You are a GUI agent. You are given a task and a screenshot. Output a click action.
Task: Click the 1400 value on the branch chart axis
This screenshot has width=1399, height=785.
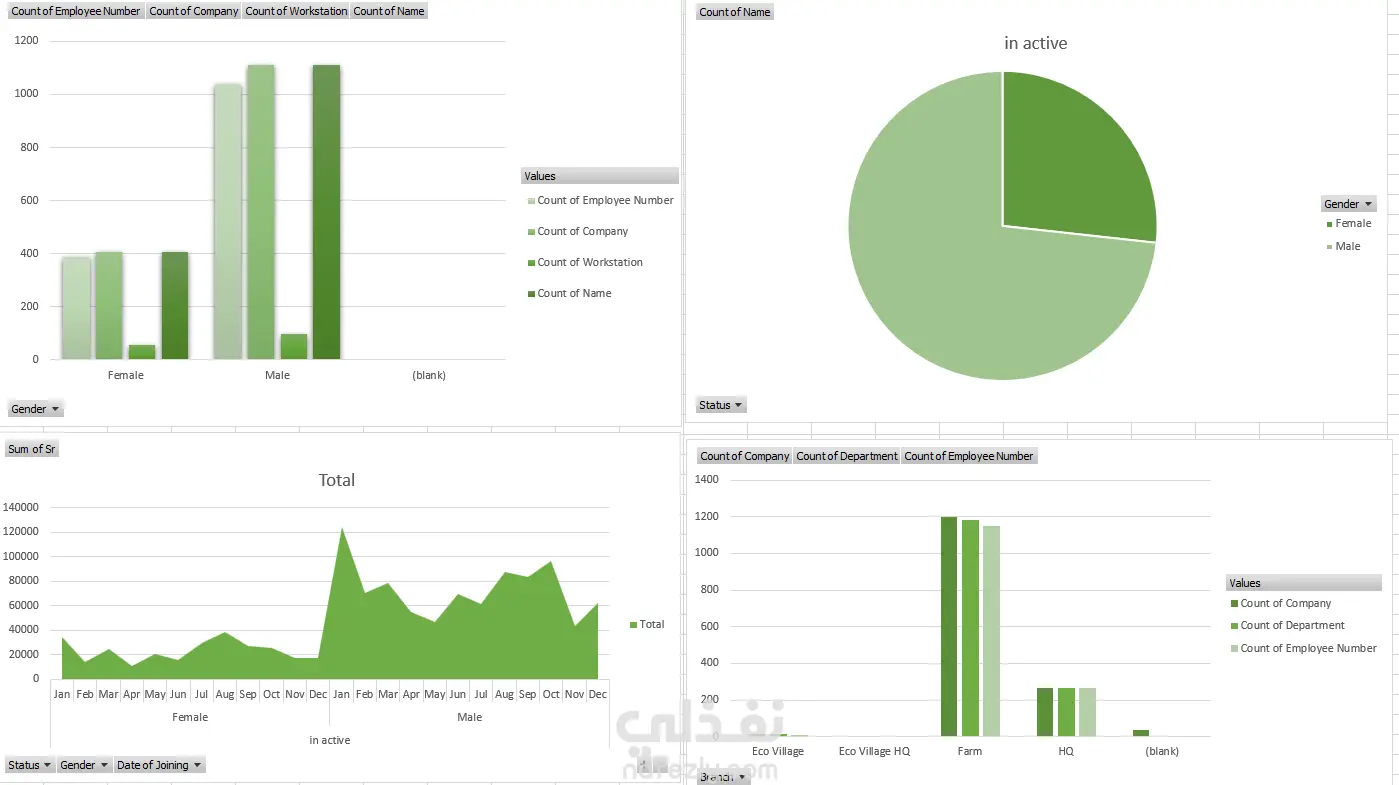707,479
